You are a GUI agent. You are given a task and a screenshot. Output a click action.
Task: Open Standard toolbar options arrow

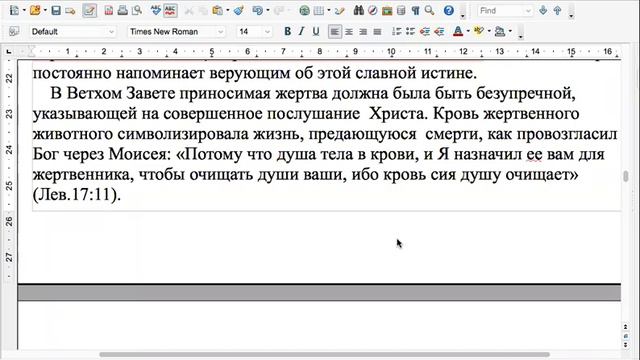pos(462,16)
